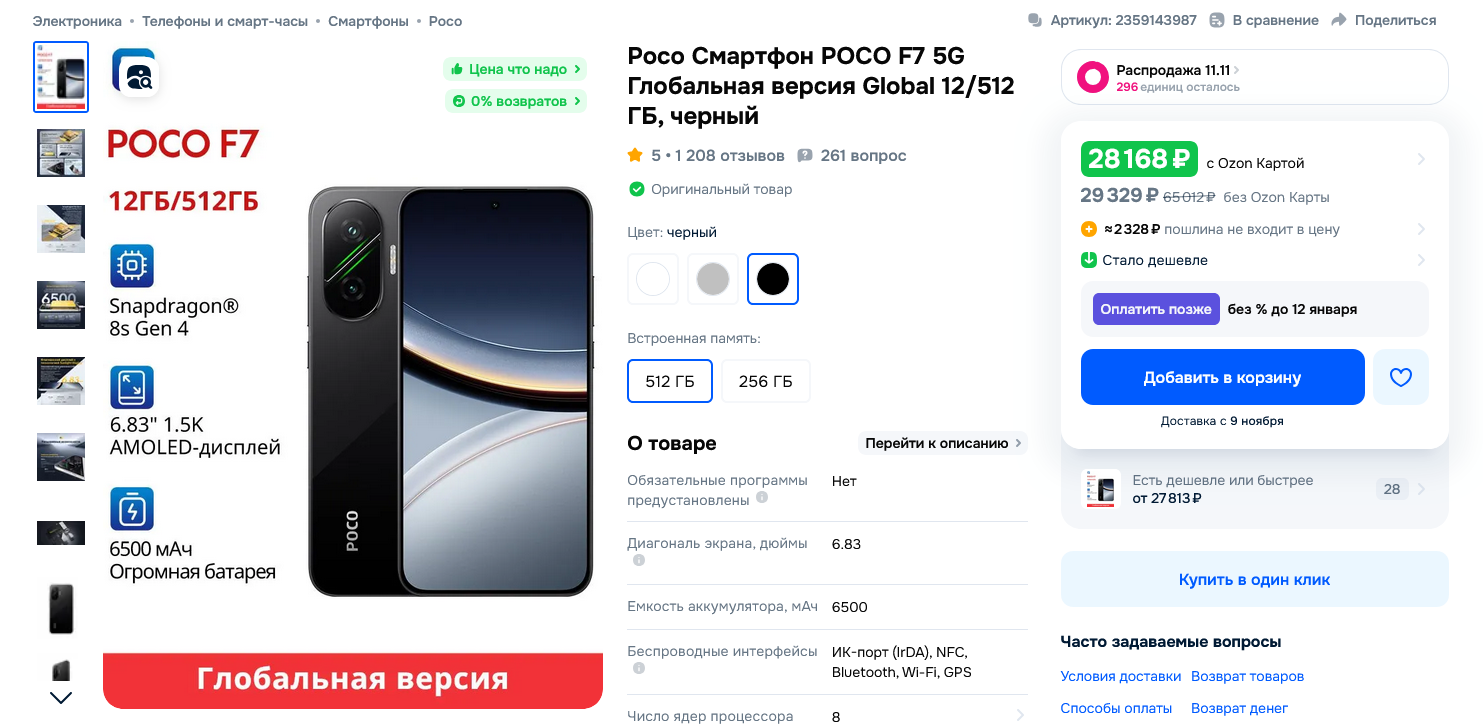Open image search icon on product photo
The height and width of the screenshot is (725, 1483).
tap(134, 72)
